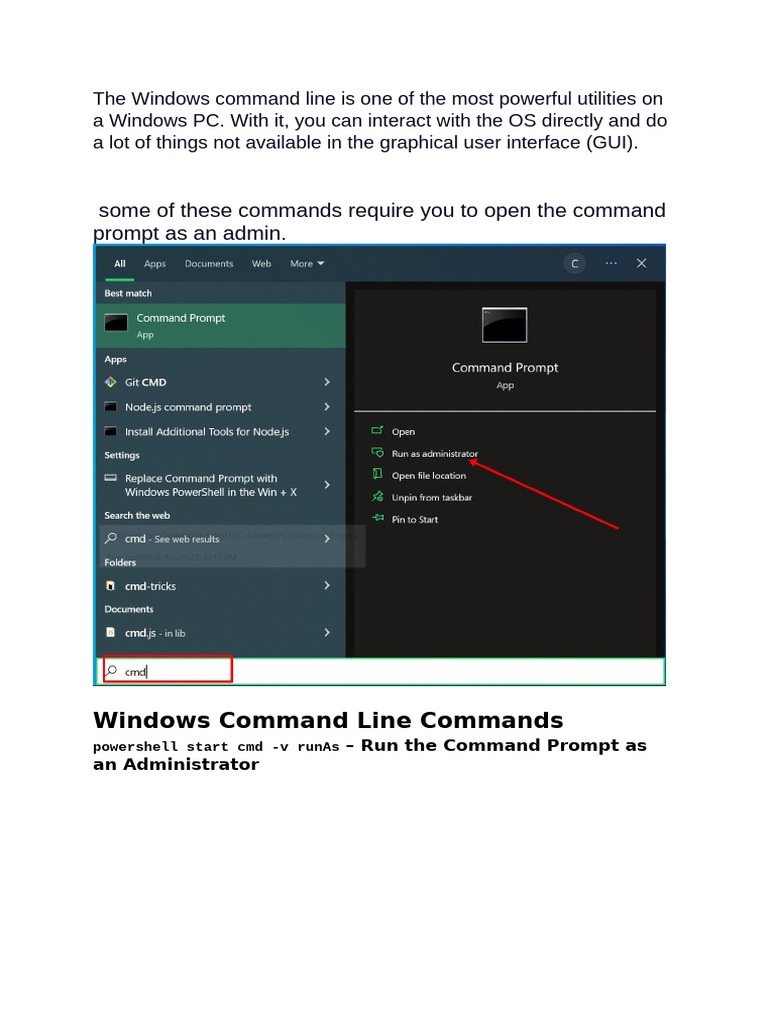Click the Pin to Start icon
The height and width of the screenshot is (1024, 768).
(x=377, y=518)
